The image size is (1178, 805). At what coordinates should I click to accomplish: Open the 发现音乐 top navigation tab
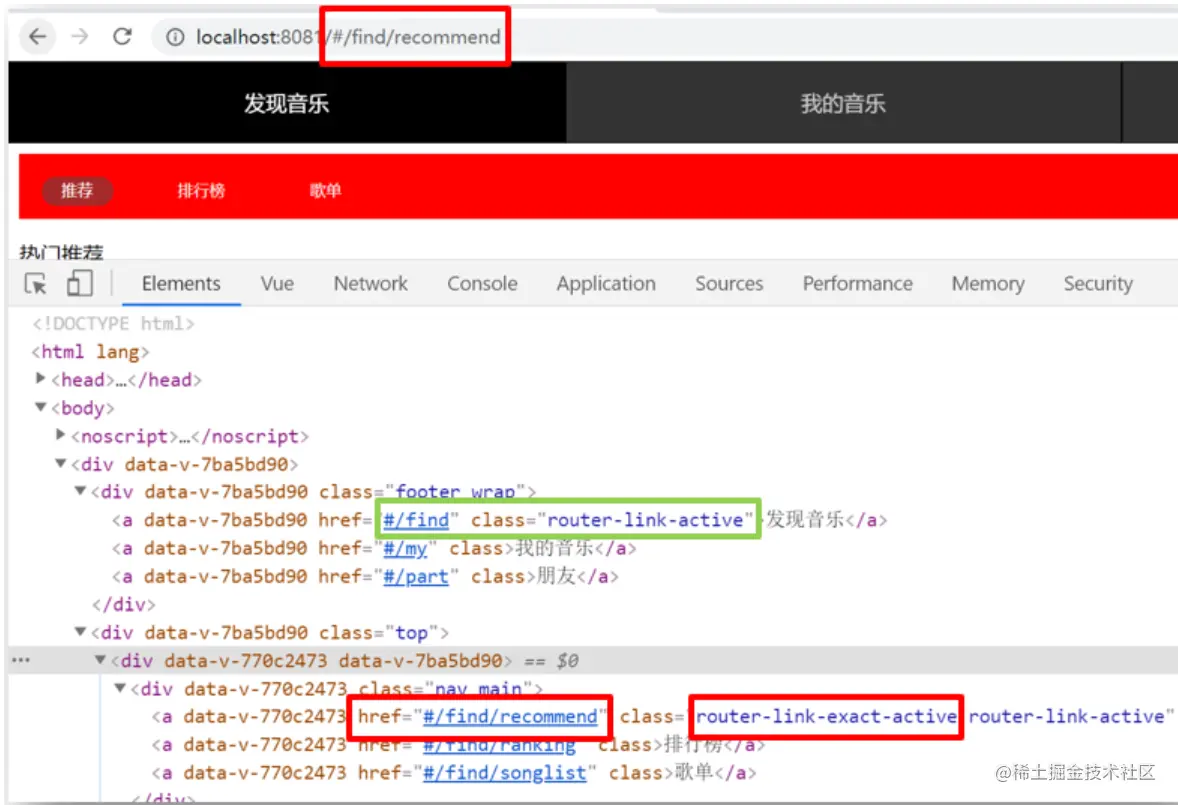[286, 103]
